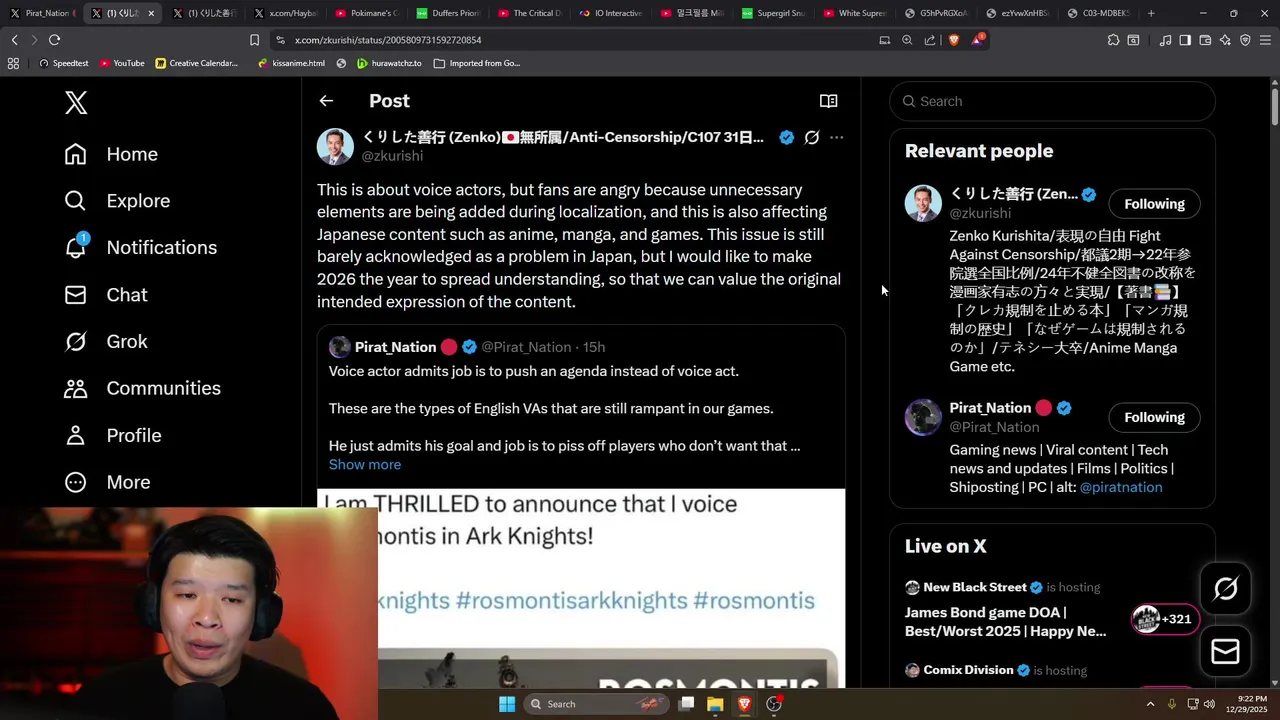Open the More menu in the sidebar
The image size is (1280, 720).
point(107,482)
